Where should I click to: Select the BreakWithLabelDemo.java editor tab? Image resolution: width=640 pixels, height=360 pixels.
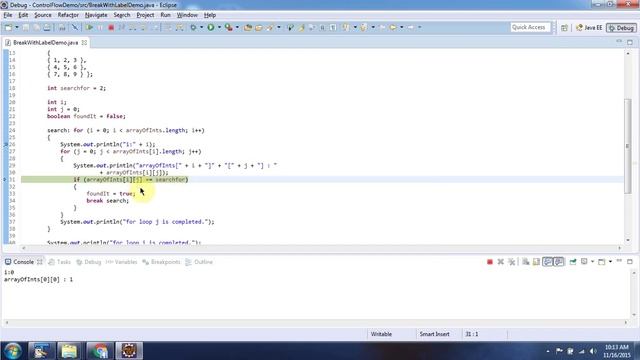[45, 42]
